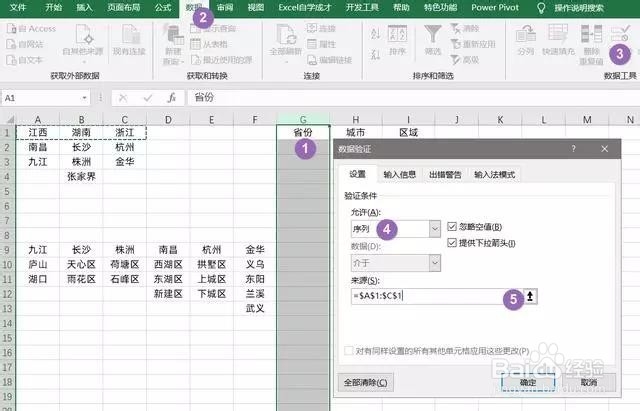The width and height of the screenshot is (640, 411).
Task: Switch to the 审阅 review tab
Action: click(x=225, y=8)
